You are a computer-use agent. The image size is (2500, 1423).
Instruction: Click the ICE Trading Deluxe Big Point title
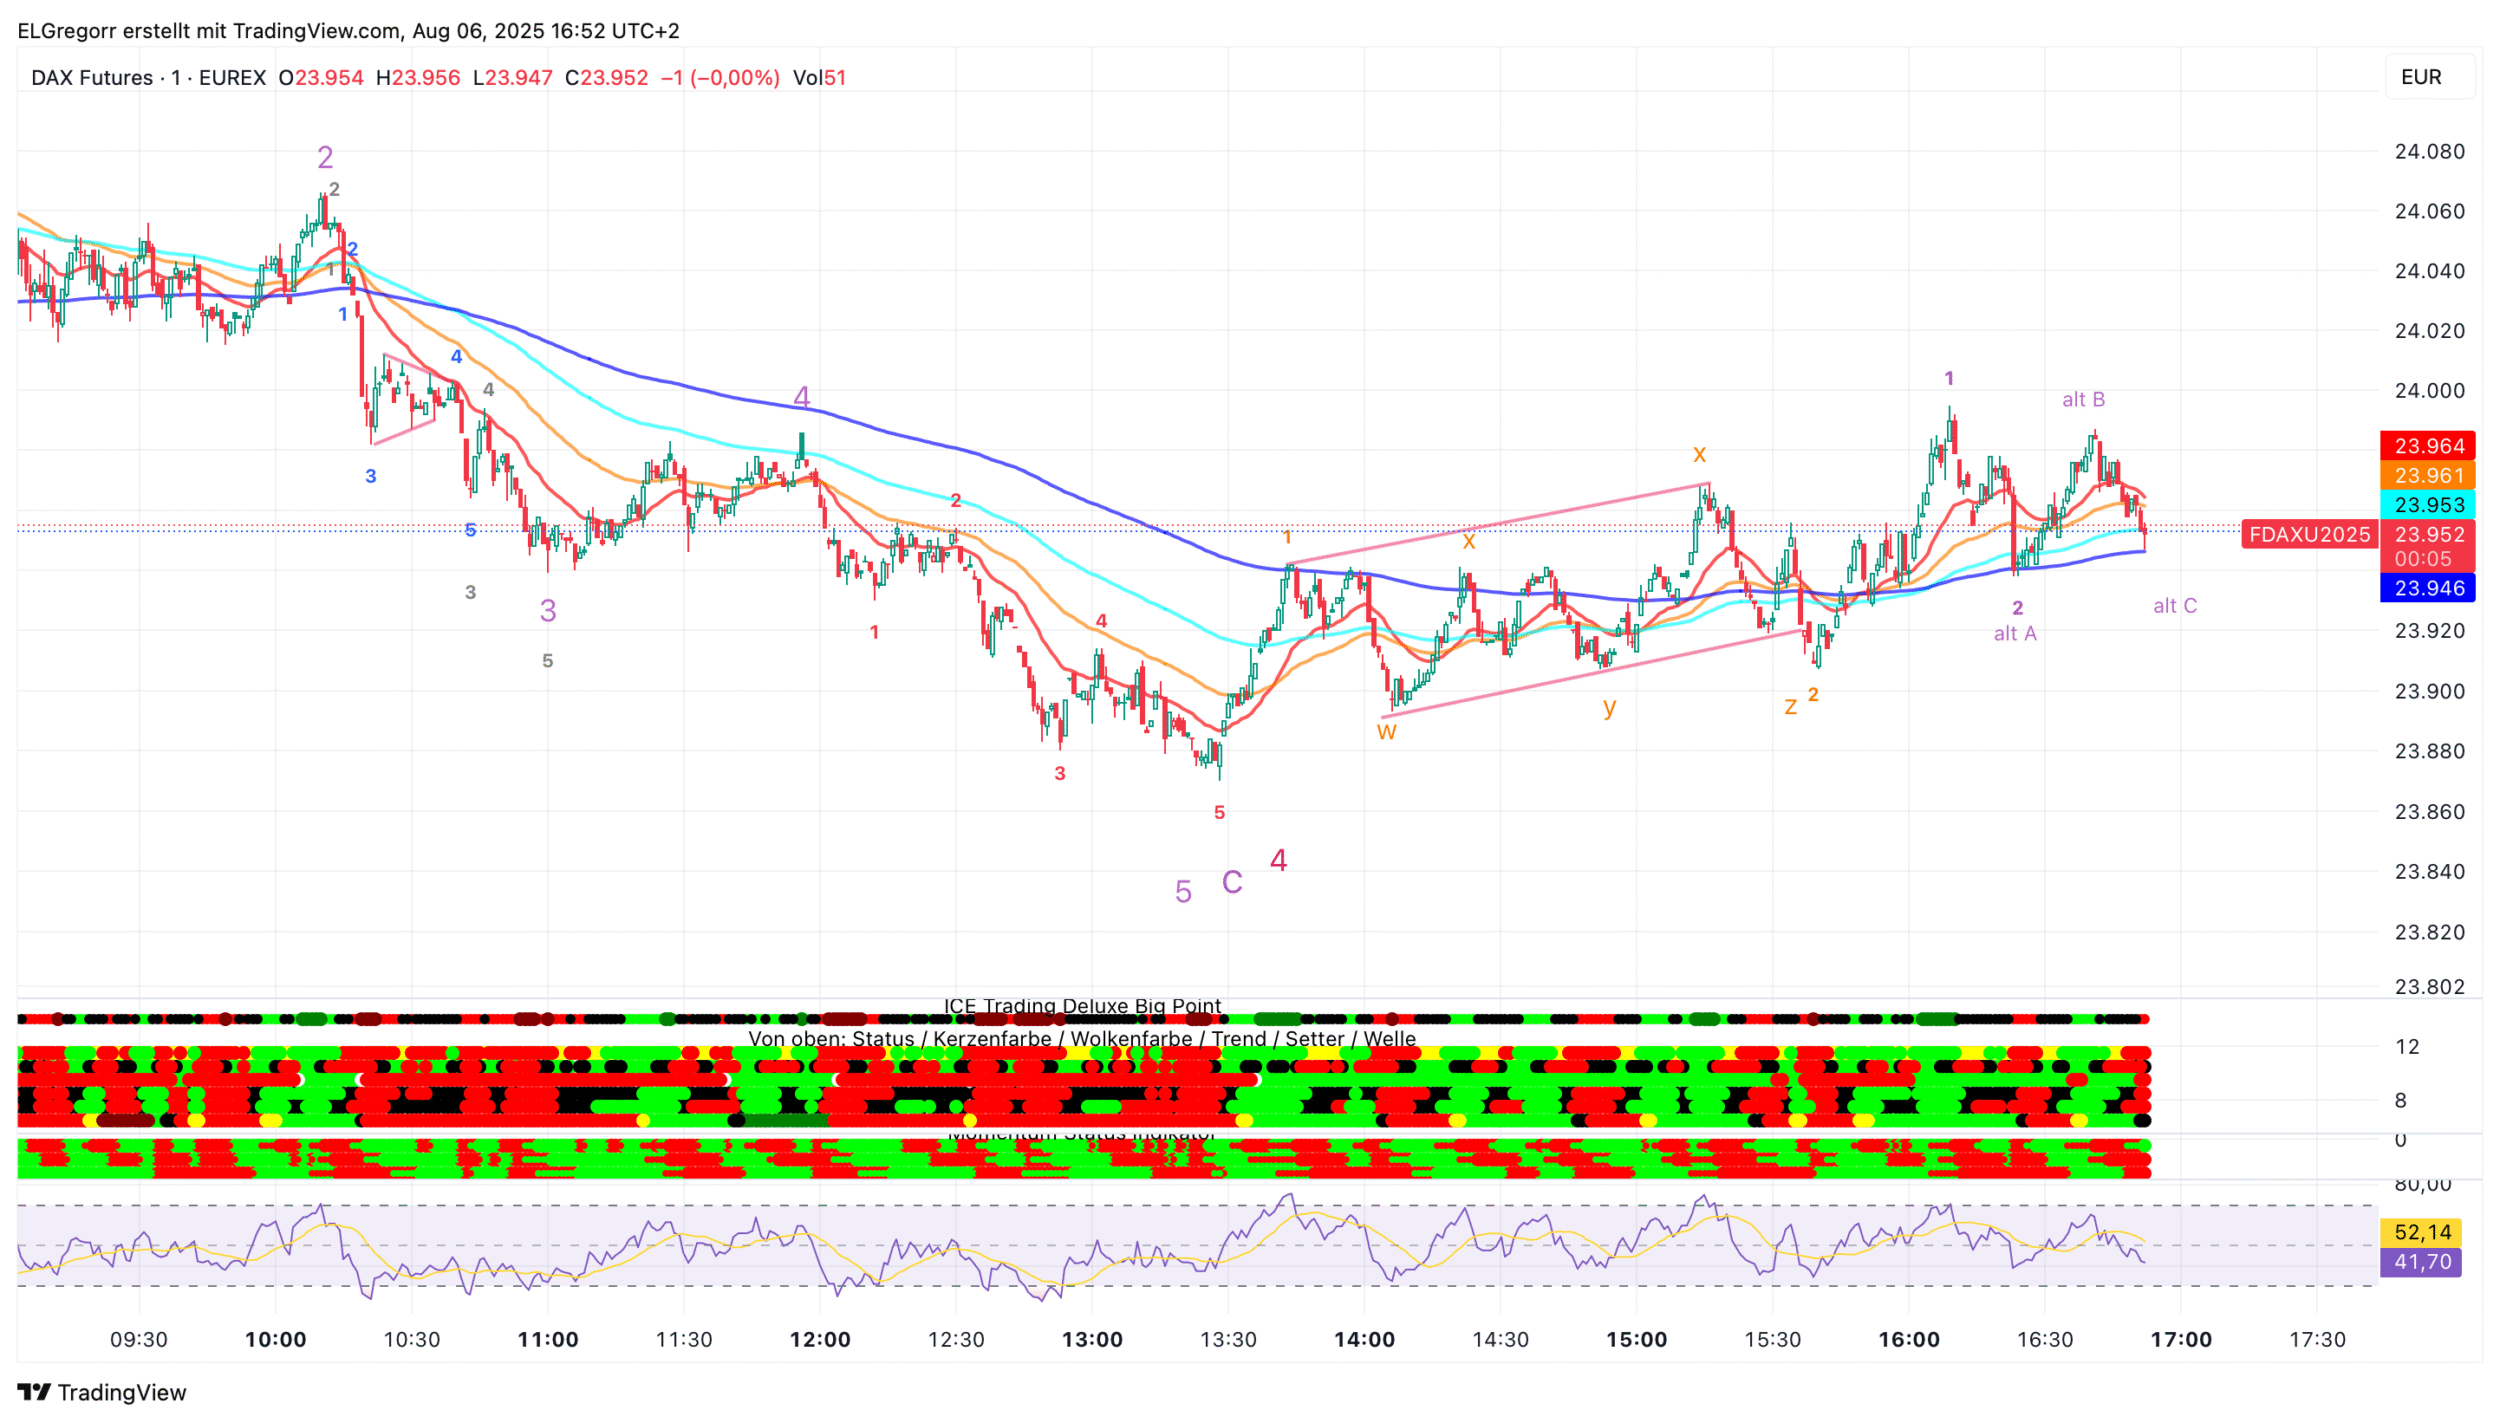coord(1082,1006)
